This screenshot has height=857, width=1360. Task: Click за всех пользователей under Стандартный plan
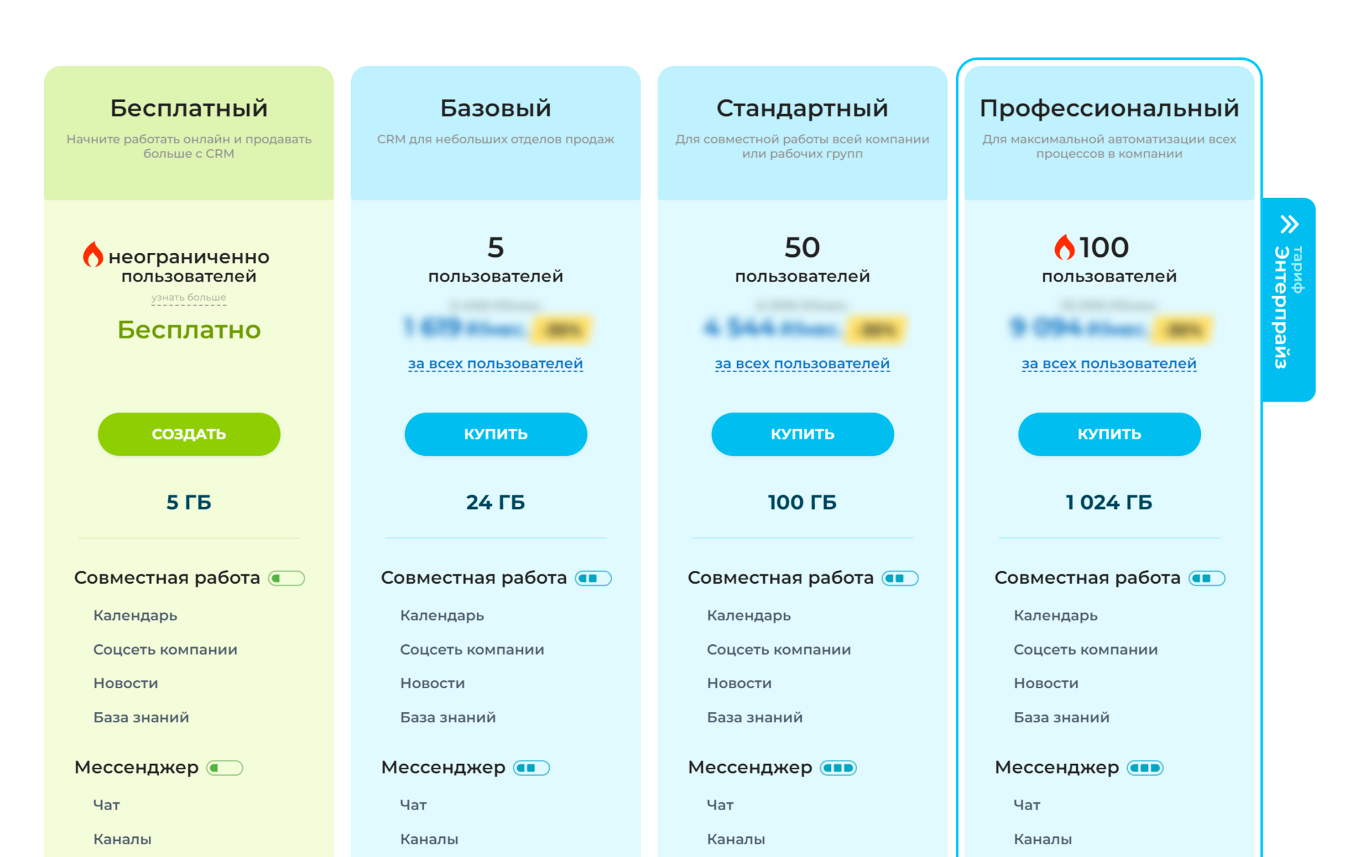click(802, 363)
